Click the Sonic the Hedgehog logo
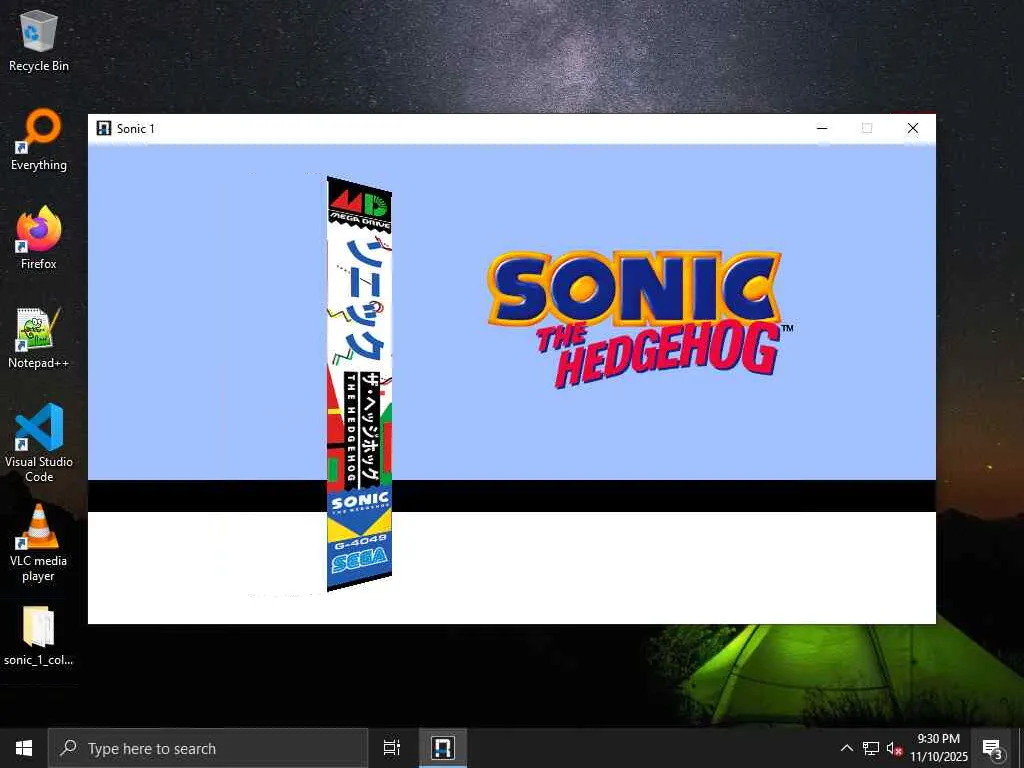Image resolution: width=1024 pixels, height=768 pixels. (640, 320)
